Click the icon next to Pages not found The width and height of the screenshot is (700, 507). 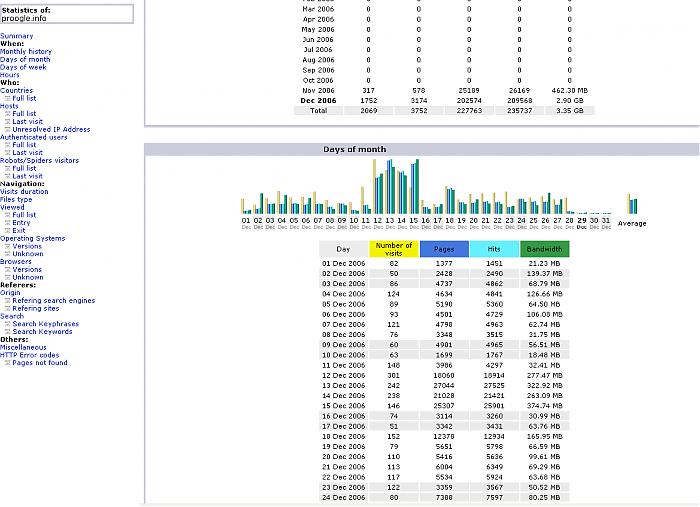tap(8, 364)
